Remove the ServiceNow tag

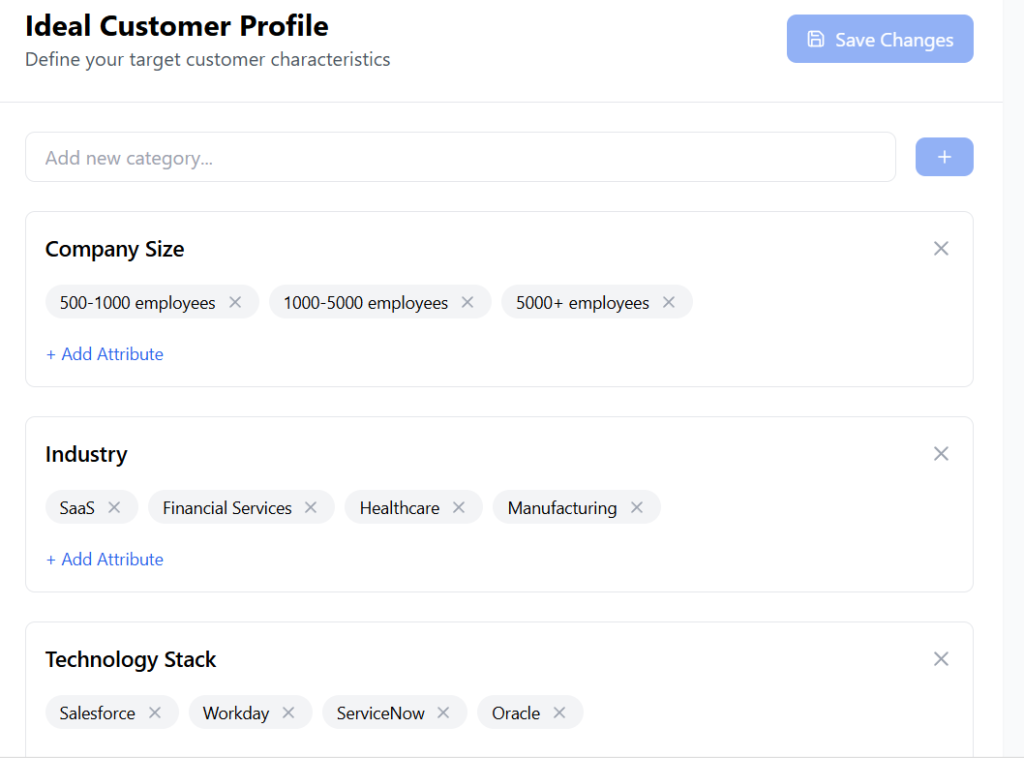pos(444,712)
